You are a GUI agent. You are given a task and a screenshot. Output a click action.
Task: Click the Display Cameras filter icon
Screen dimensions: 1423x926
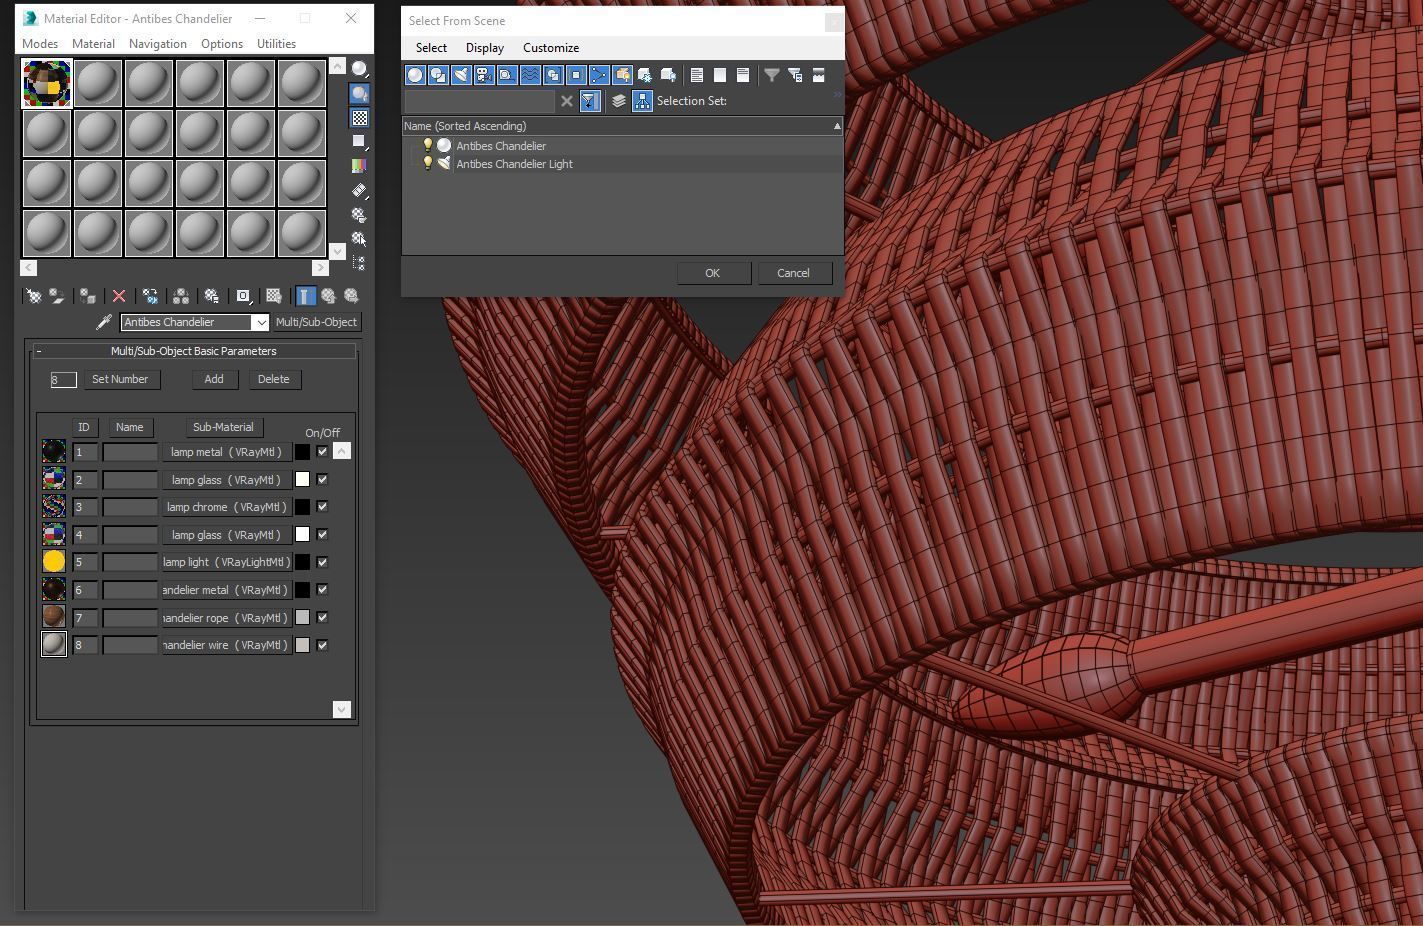[x=484, y=75]
